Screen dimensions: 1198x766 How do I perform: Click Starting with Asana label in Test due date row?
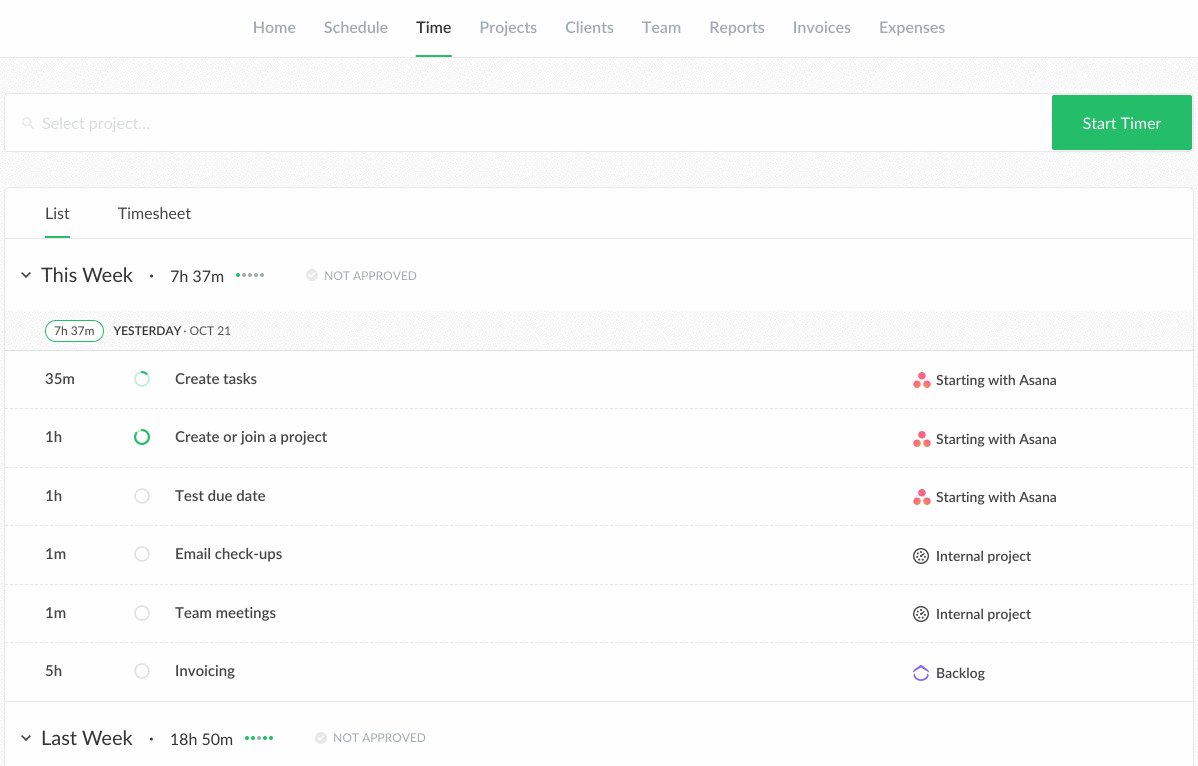click(996, 497)
